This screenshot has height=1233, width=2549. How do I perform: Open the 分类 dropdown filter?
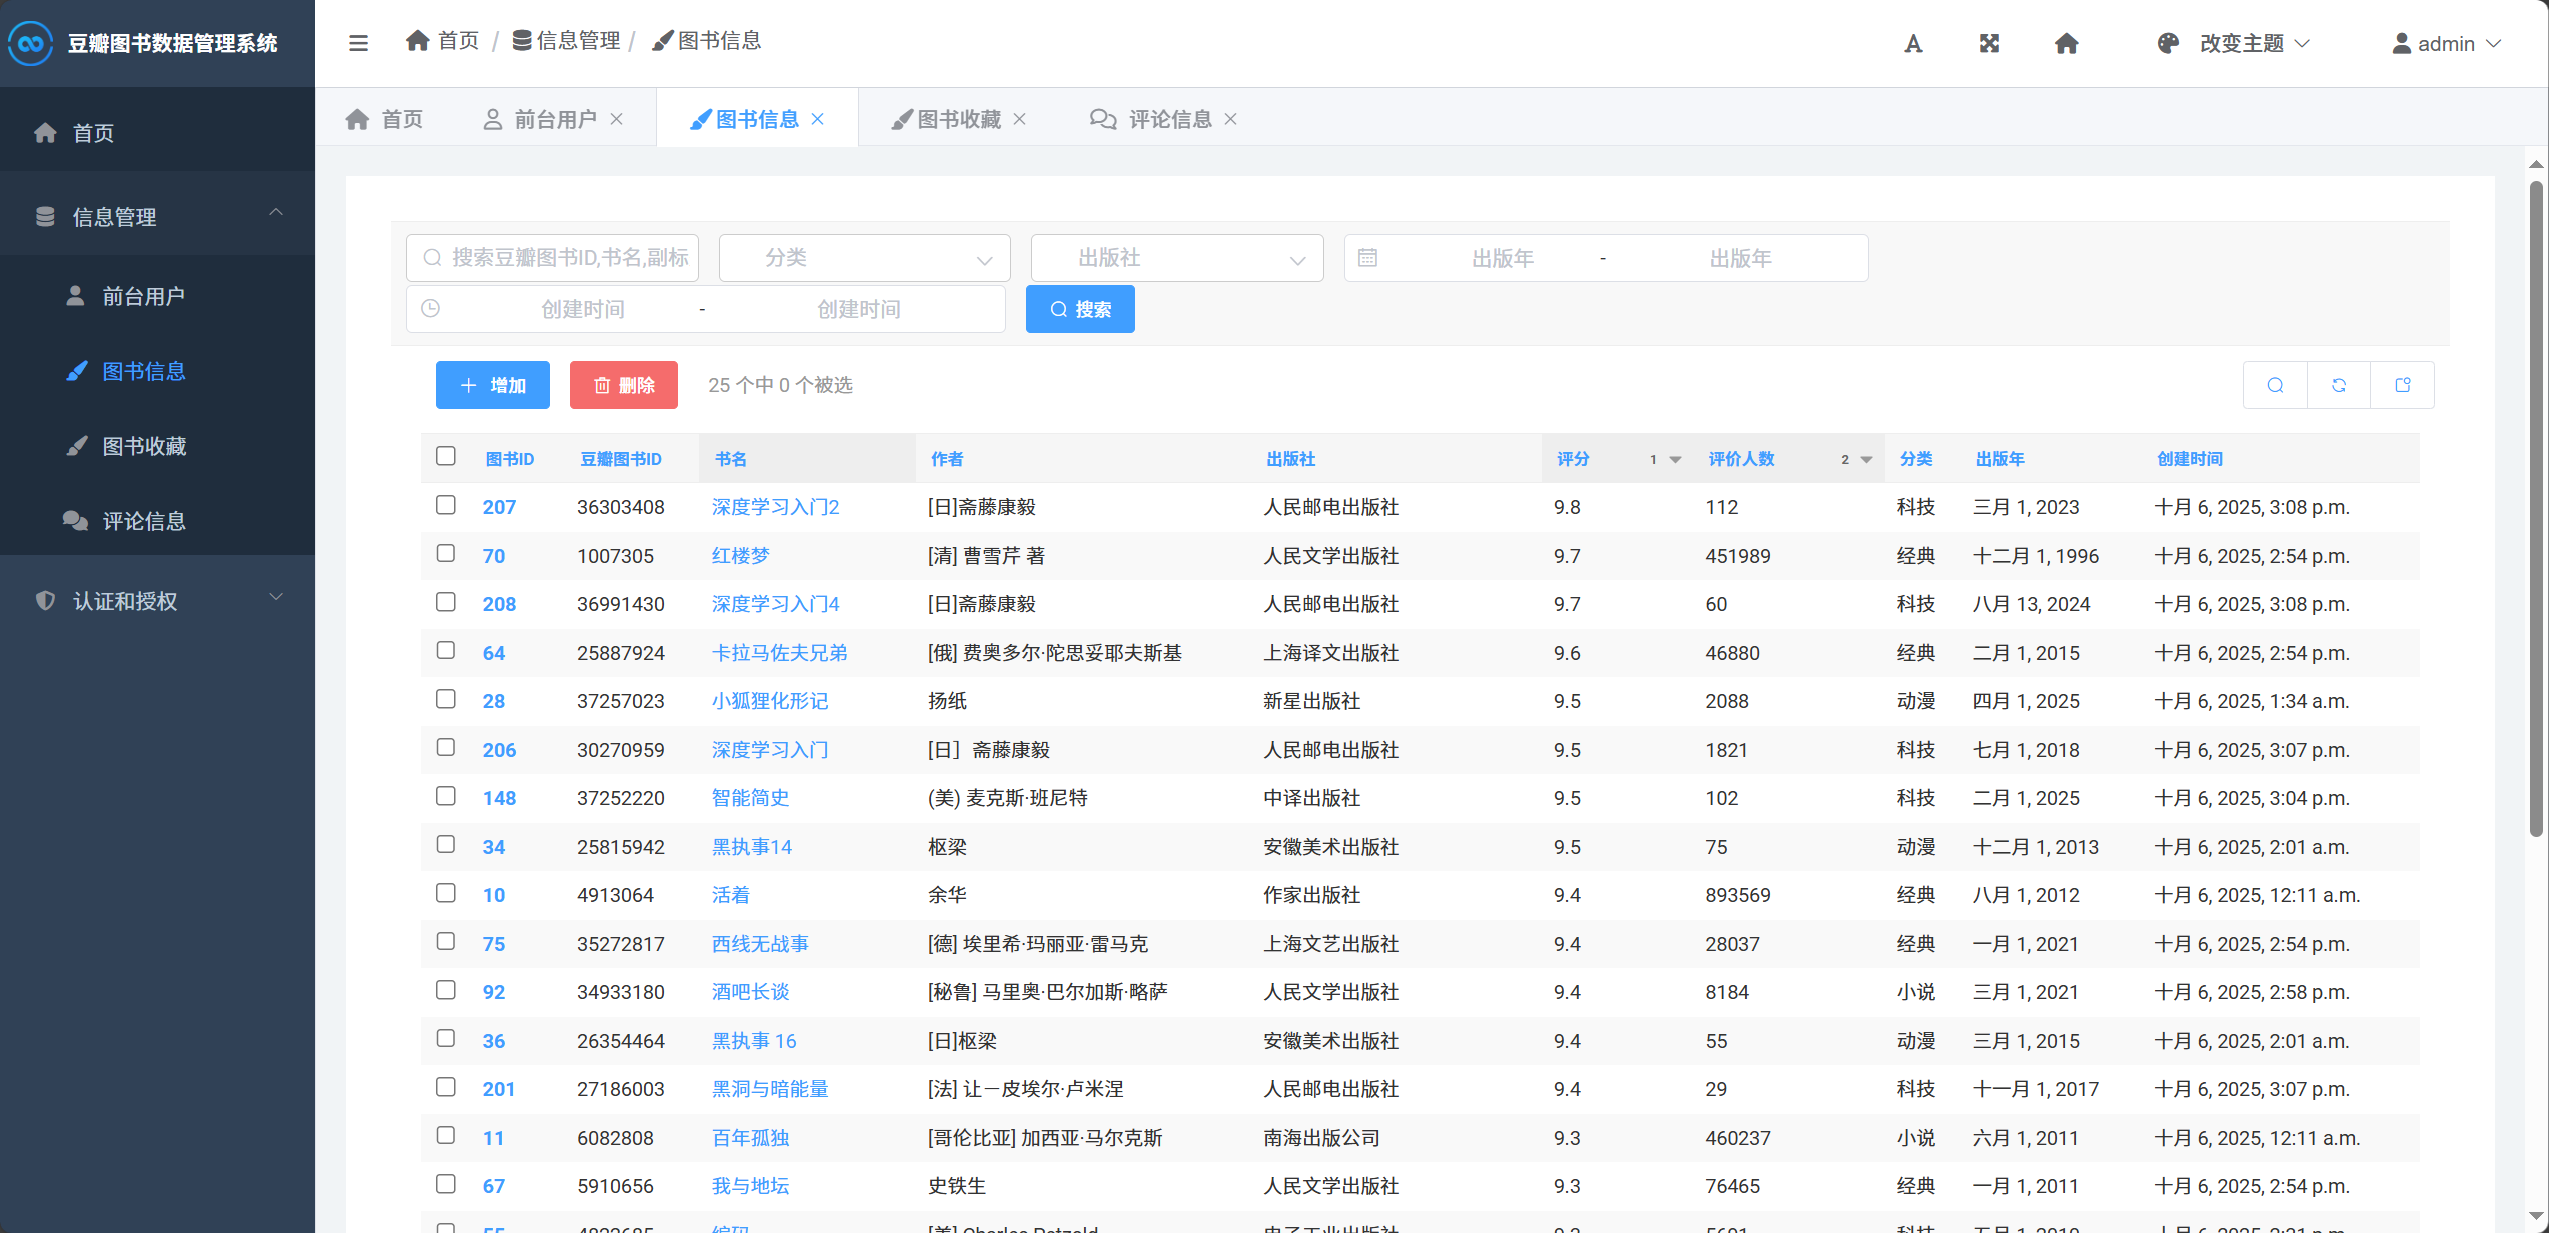click(863, 257)
